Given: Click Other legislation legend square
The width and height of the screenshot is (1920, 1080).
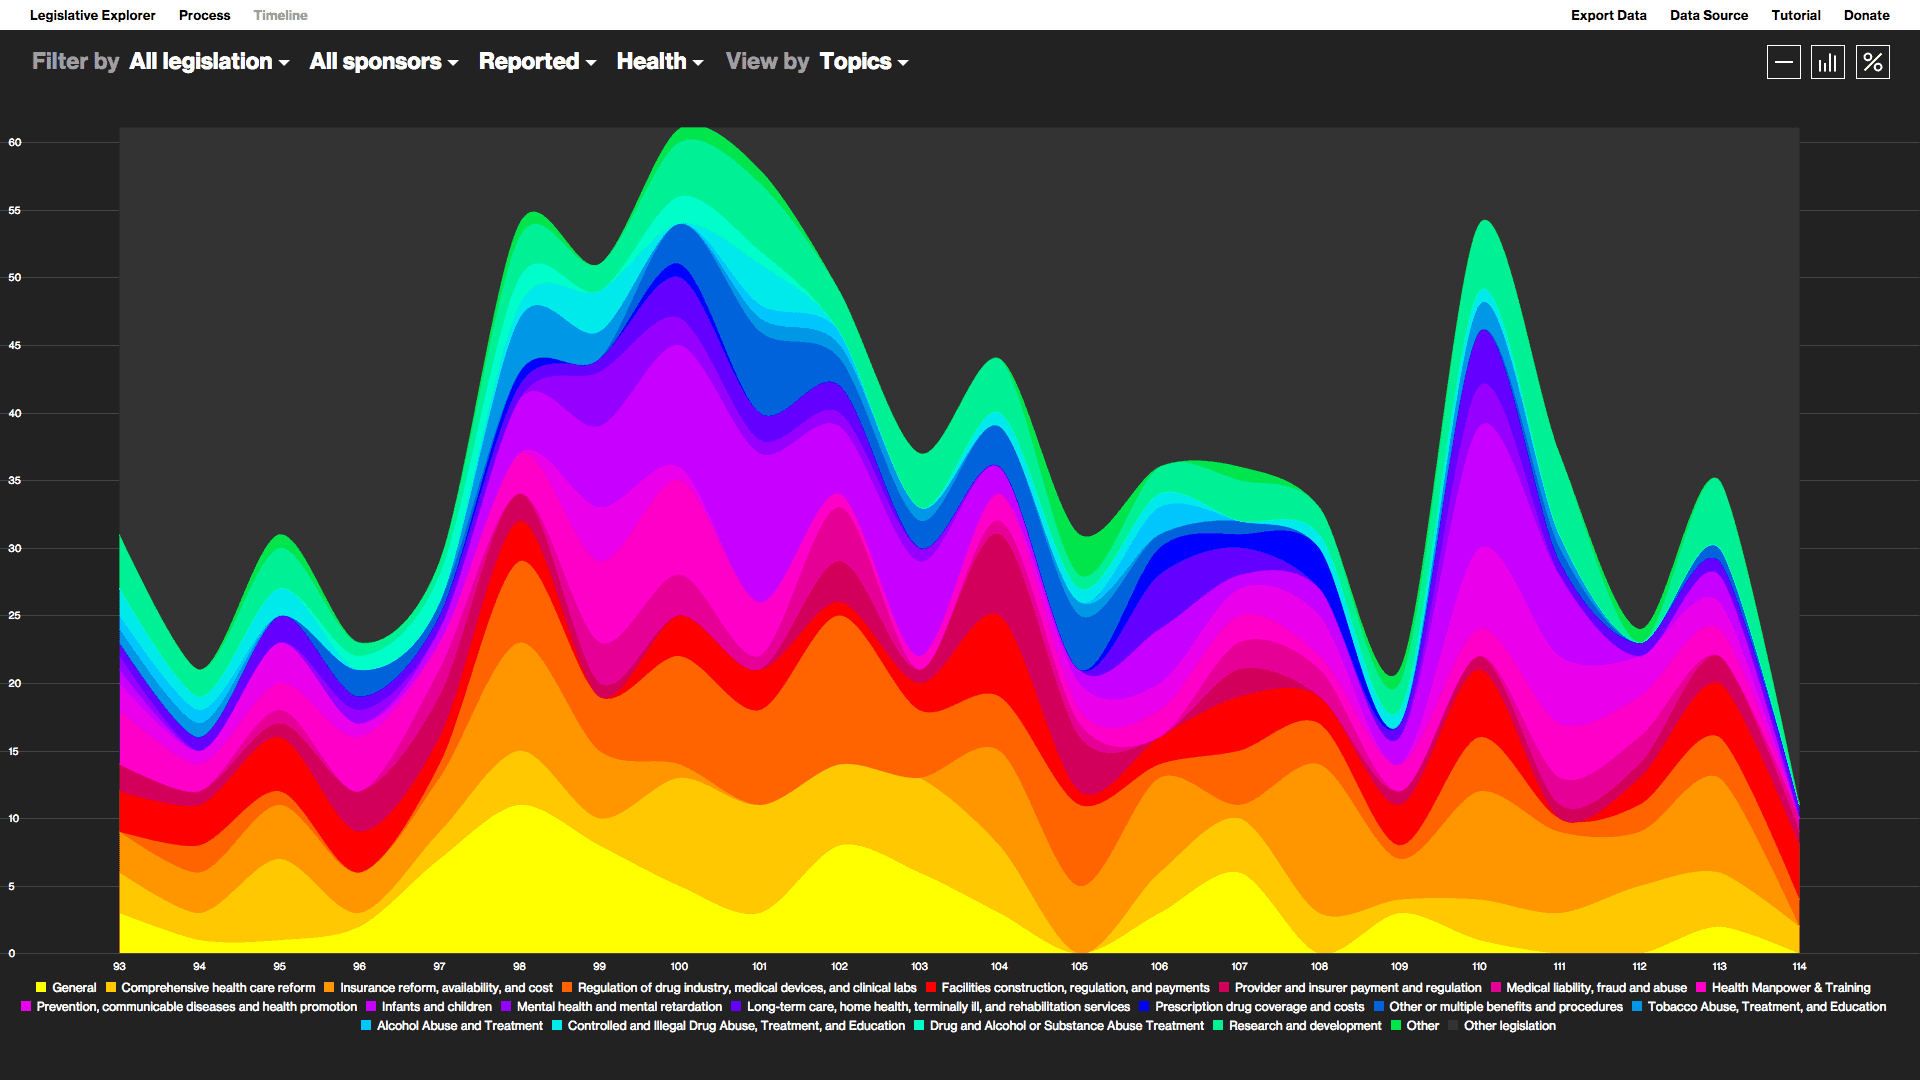Looking at the screenshot, I should click(x=1453, y=1025).
